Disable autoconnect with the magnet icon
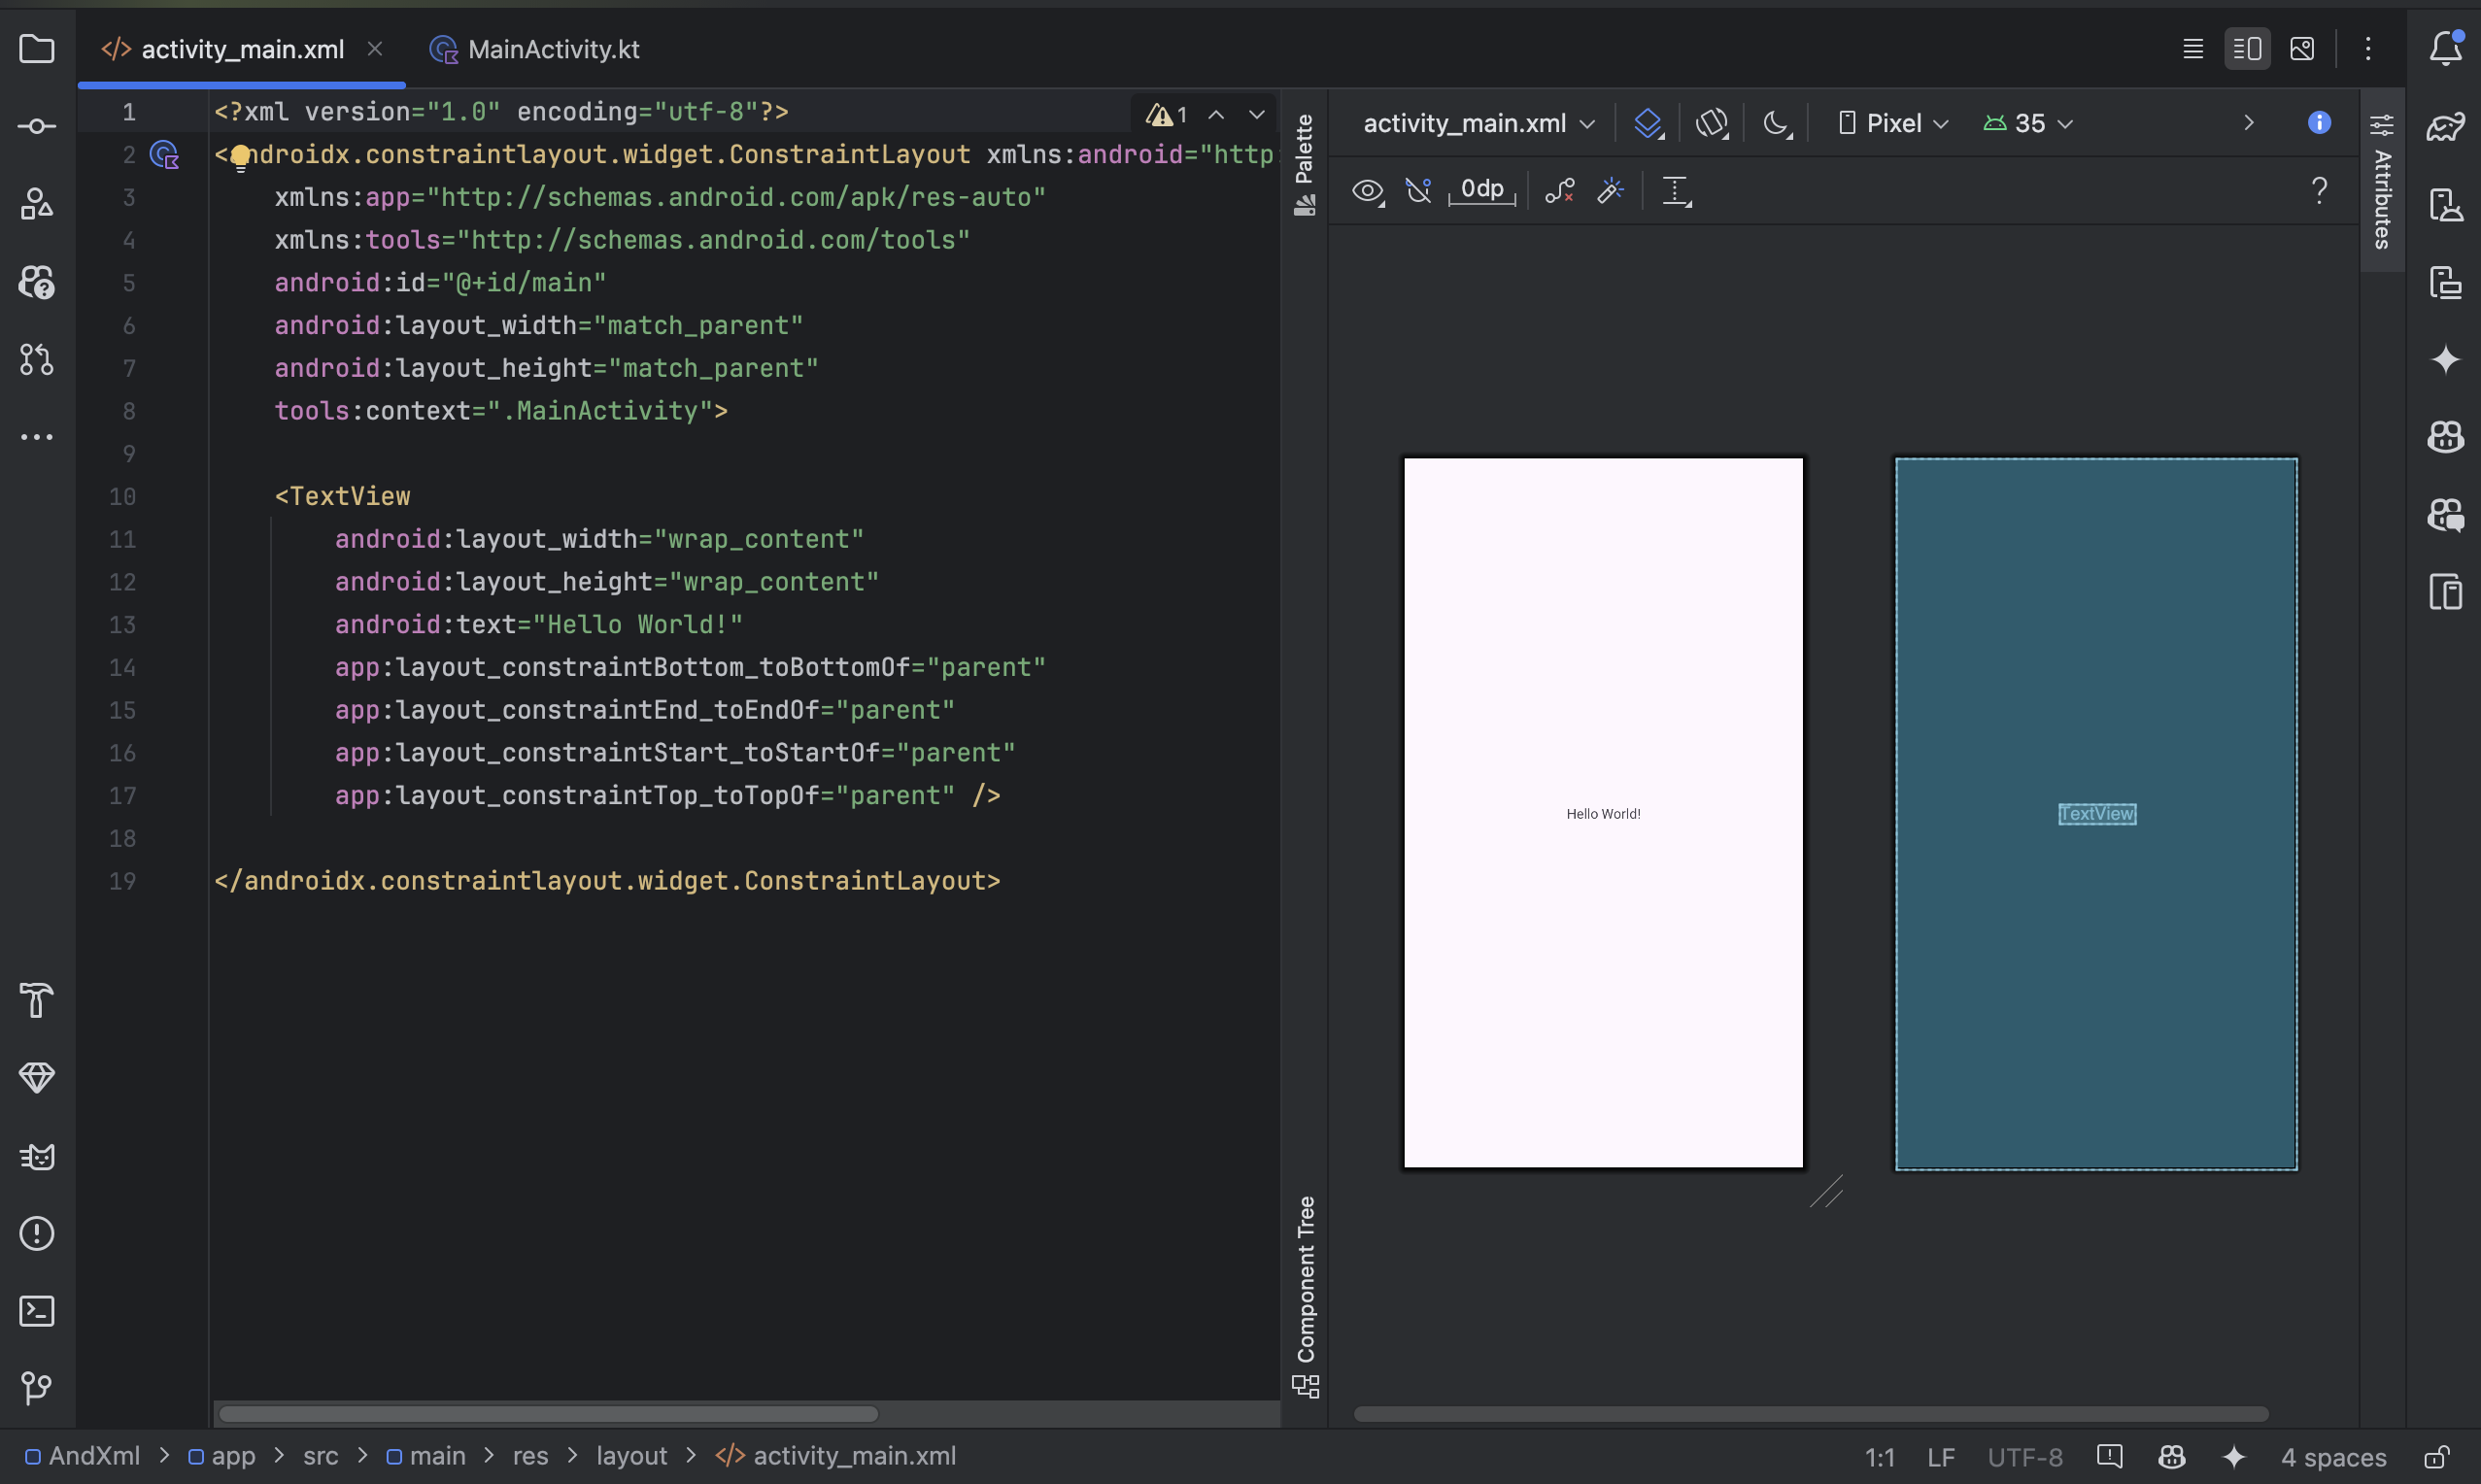 (1418, 190)
